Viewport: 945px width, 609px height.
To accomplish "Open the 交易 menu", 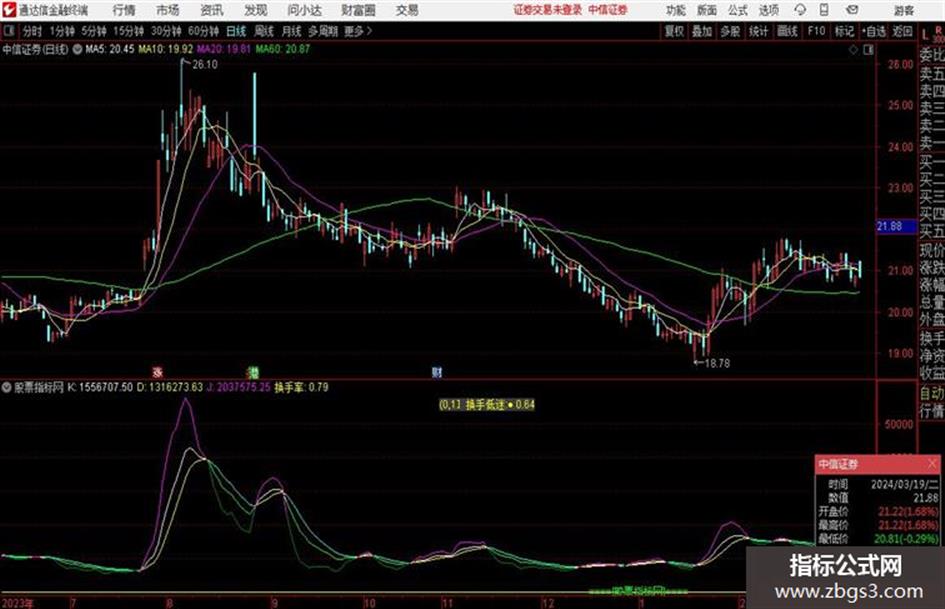I will pos(407,10).
